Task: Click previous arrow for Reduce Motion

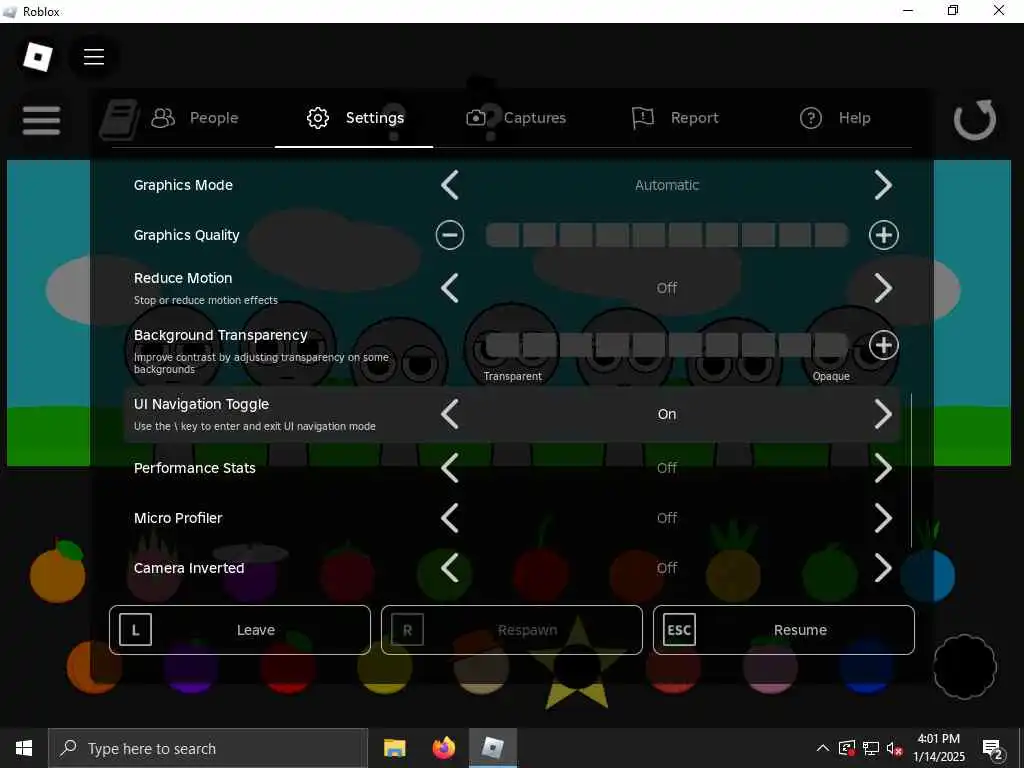Action: click(x=450, y=288)
